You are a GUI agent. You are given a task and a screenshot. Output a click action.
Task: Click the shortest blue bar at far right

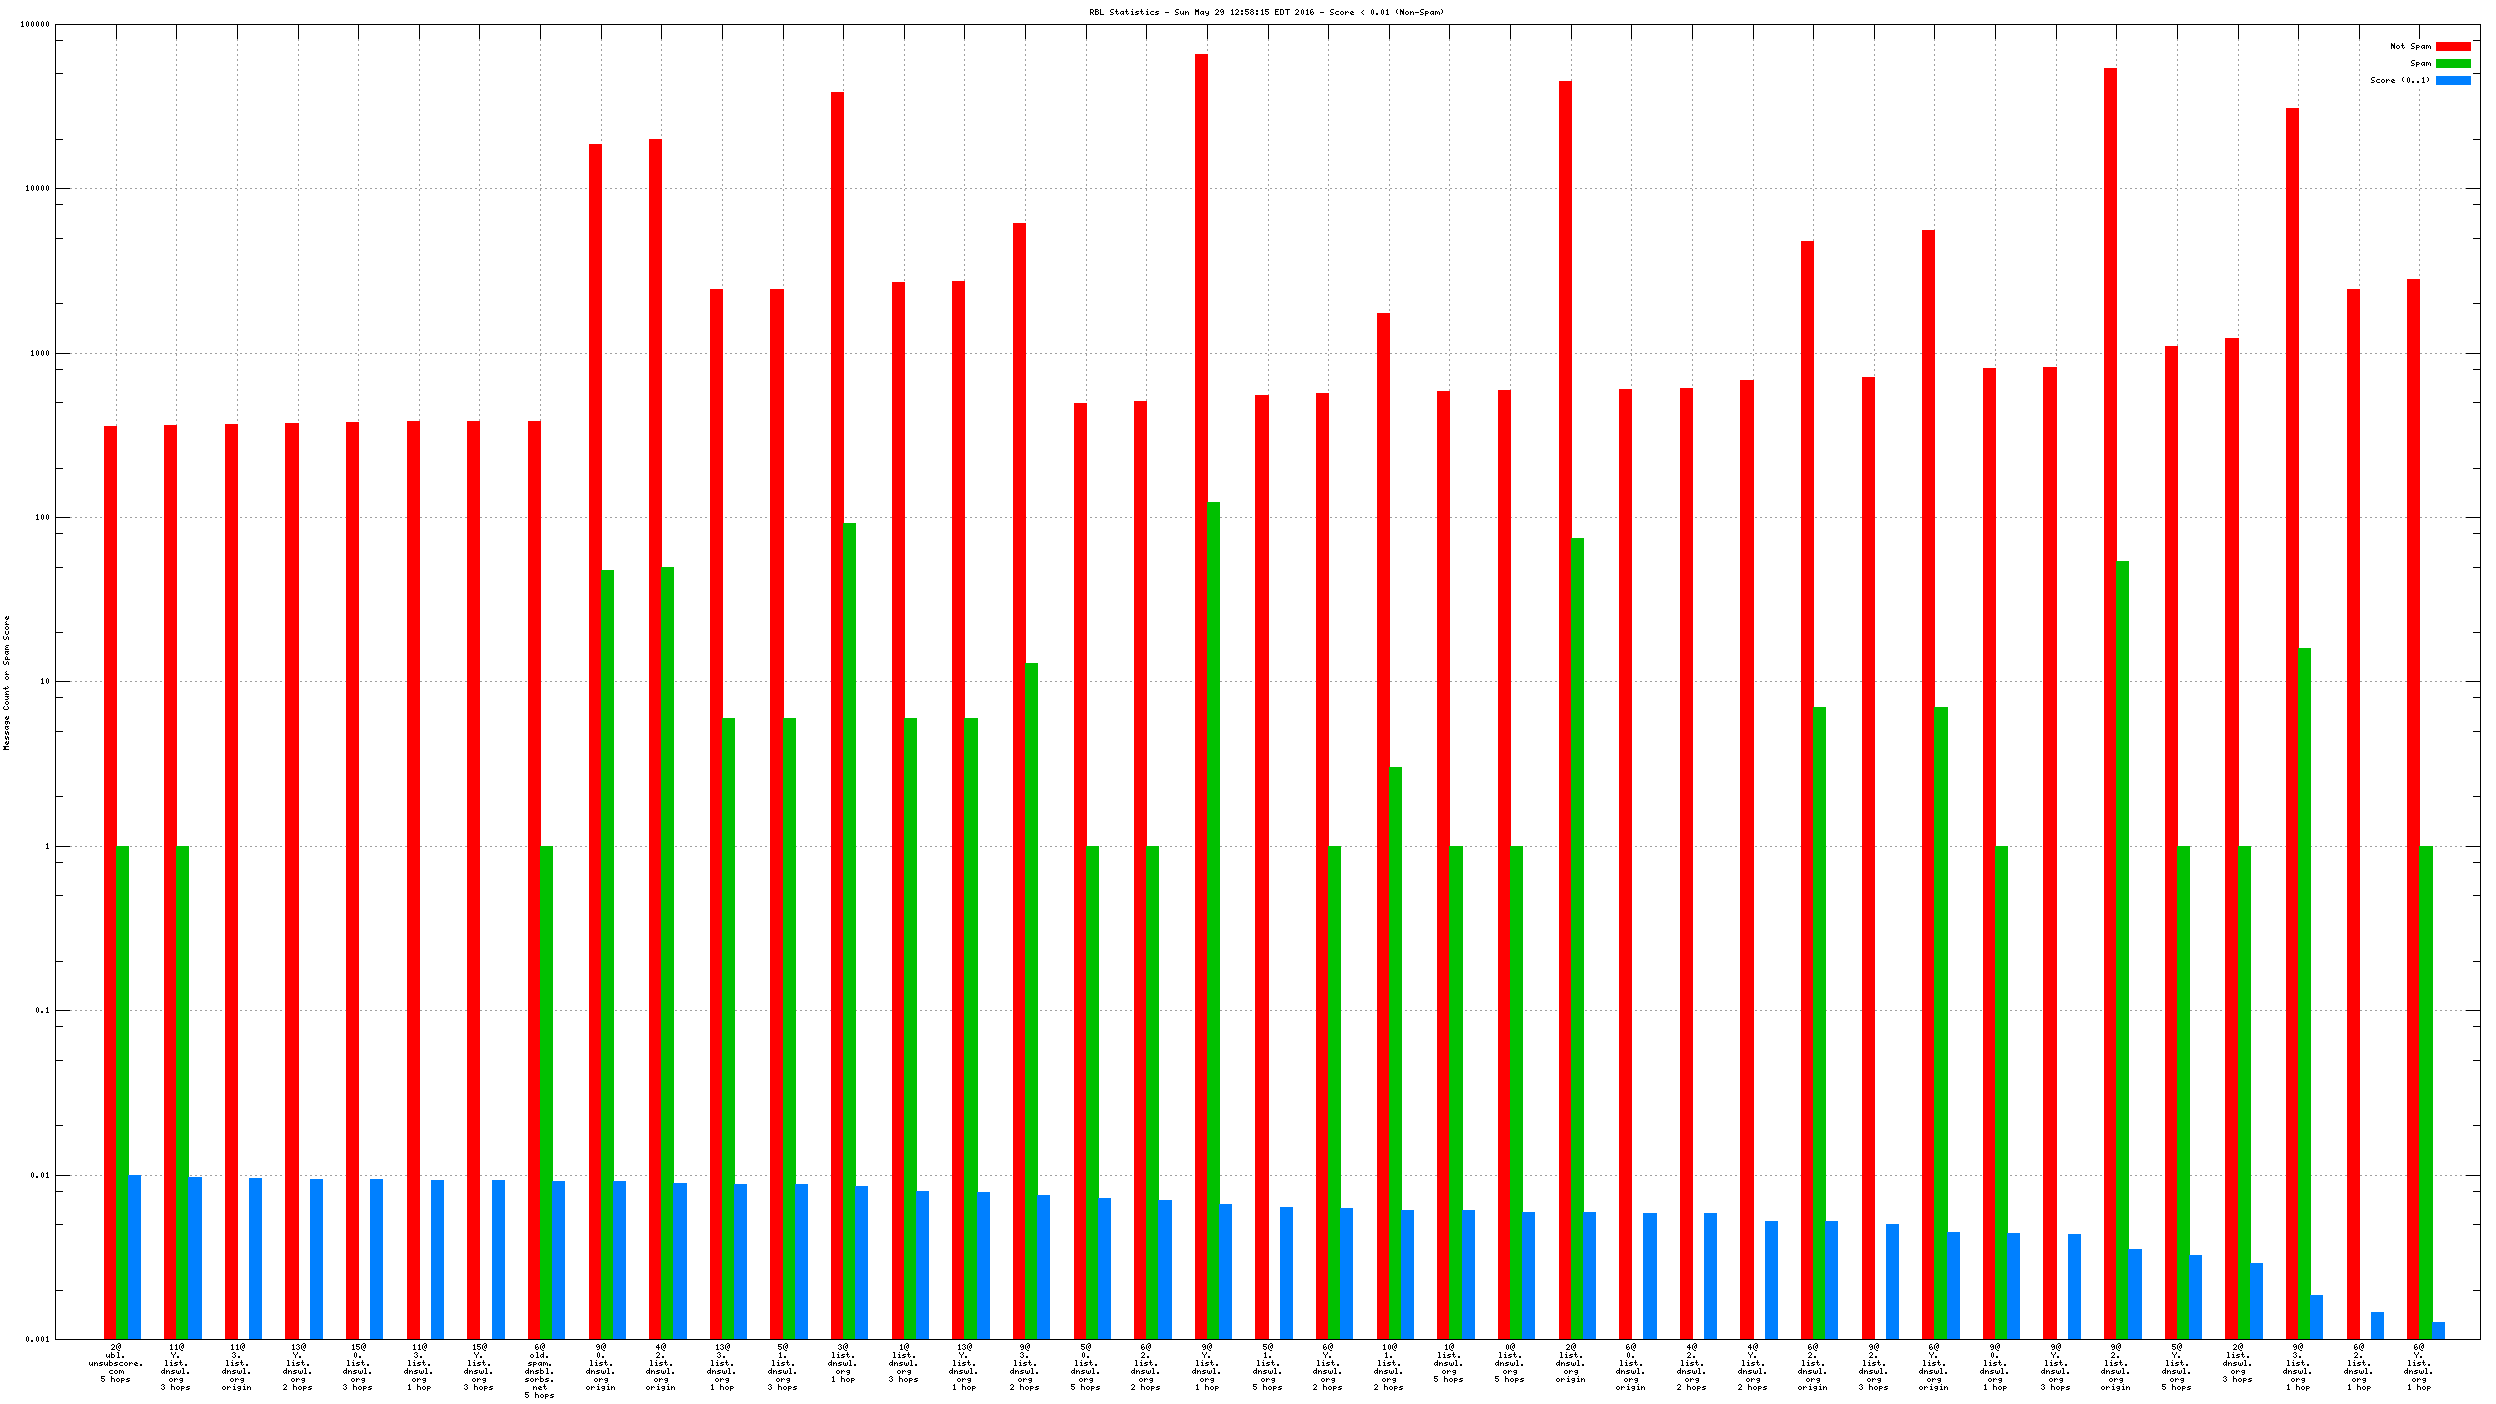(x=2438, y=1330)
